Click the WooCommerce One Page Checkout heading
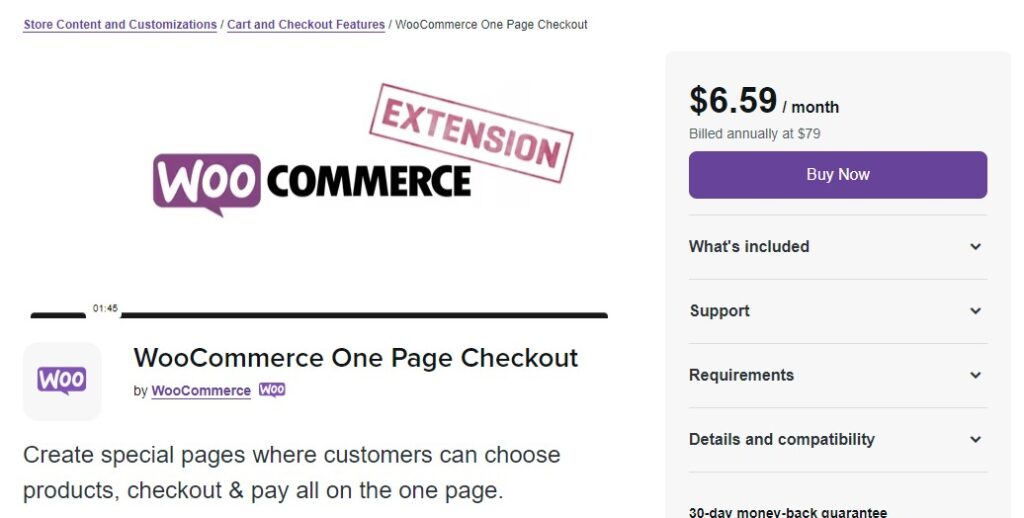Image resolution: width=1024 pixels, height=518 pixels. [356, 358]
